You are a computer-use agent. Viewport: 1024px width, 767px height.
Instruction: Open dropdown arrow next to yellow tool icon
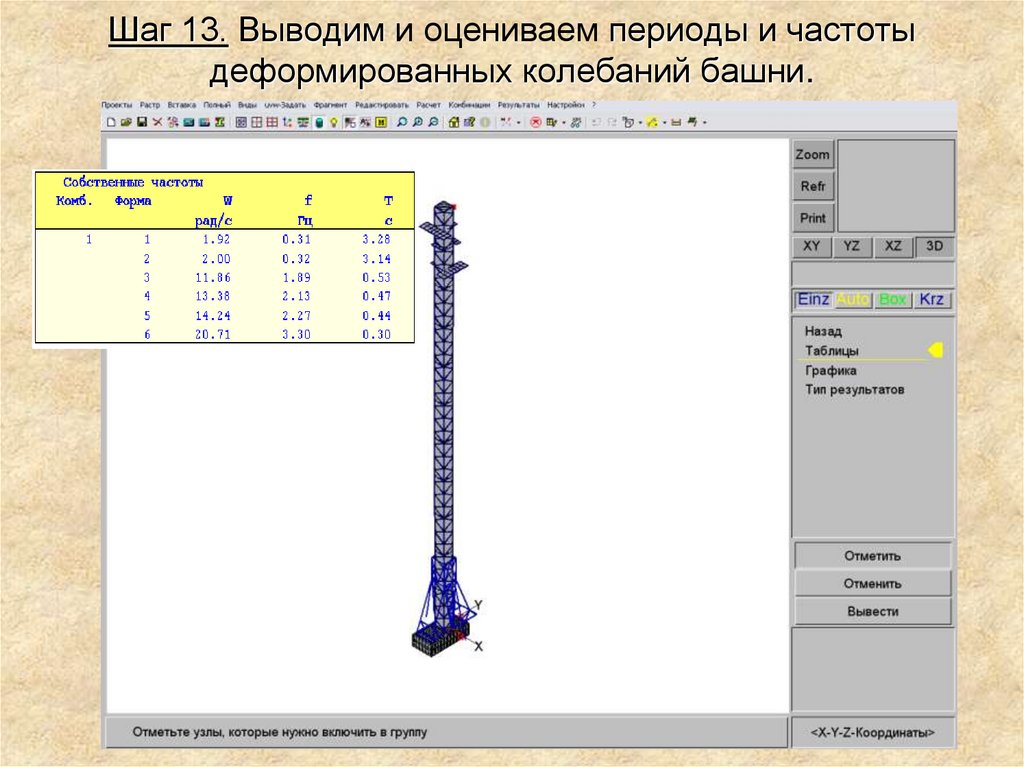tap(664, 123)
